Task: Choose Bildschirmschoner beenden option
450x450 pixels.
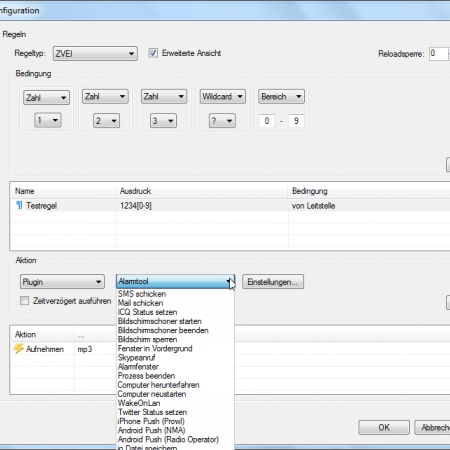Action: [175, 330]
